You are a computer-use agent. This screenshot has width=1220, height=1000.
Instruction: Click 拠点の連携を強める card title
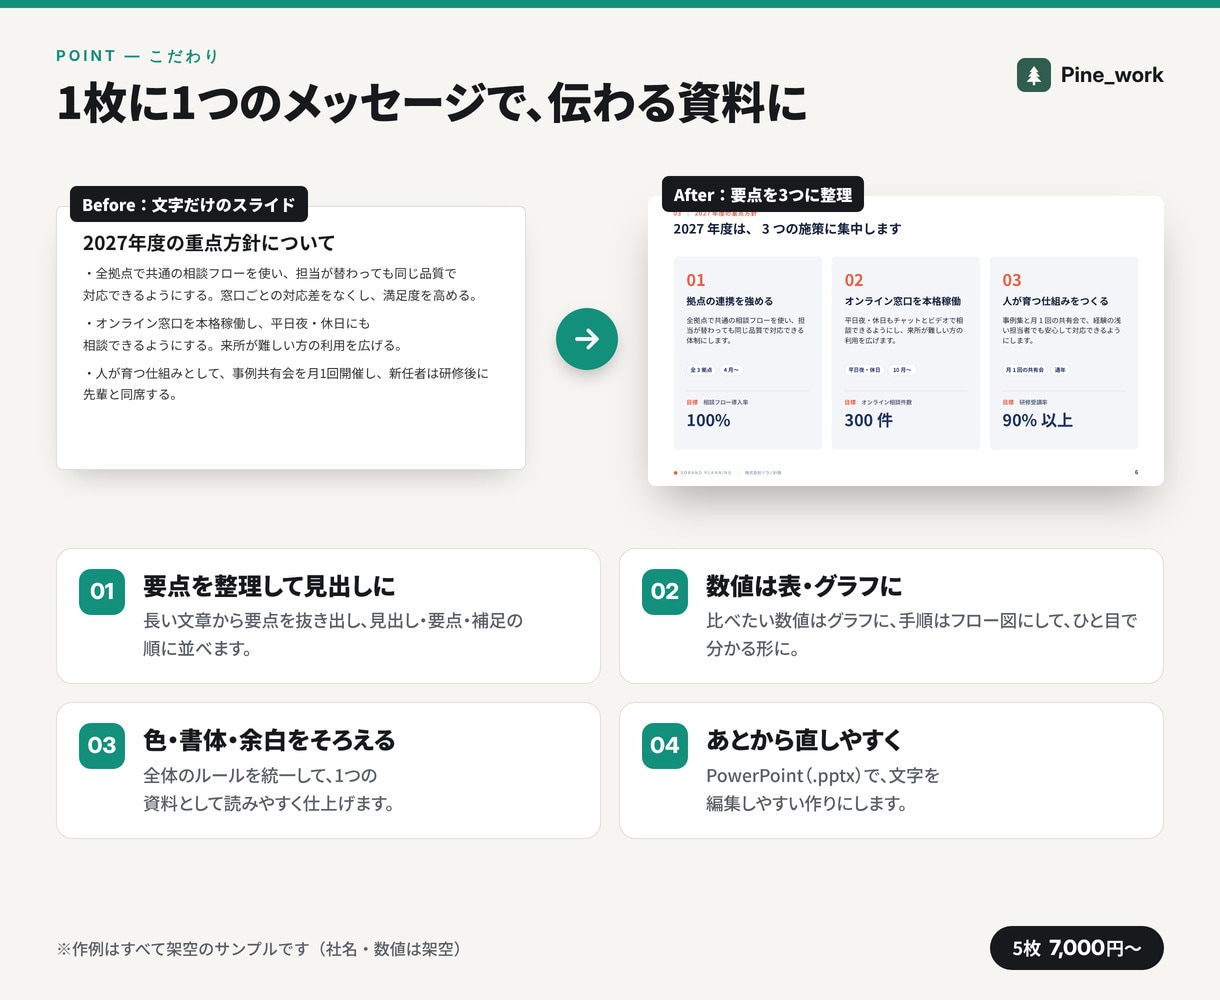729,301
